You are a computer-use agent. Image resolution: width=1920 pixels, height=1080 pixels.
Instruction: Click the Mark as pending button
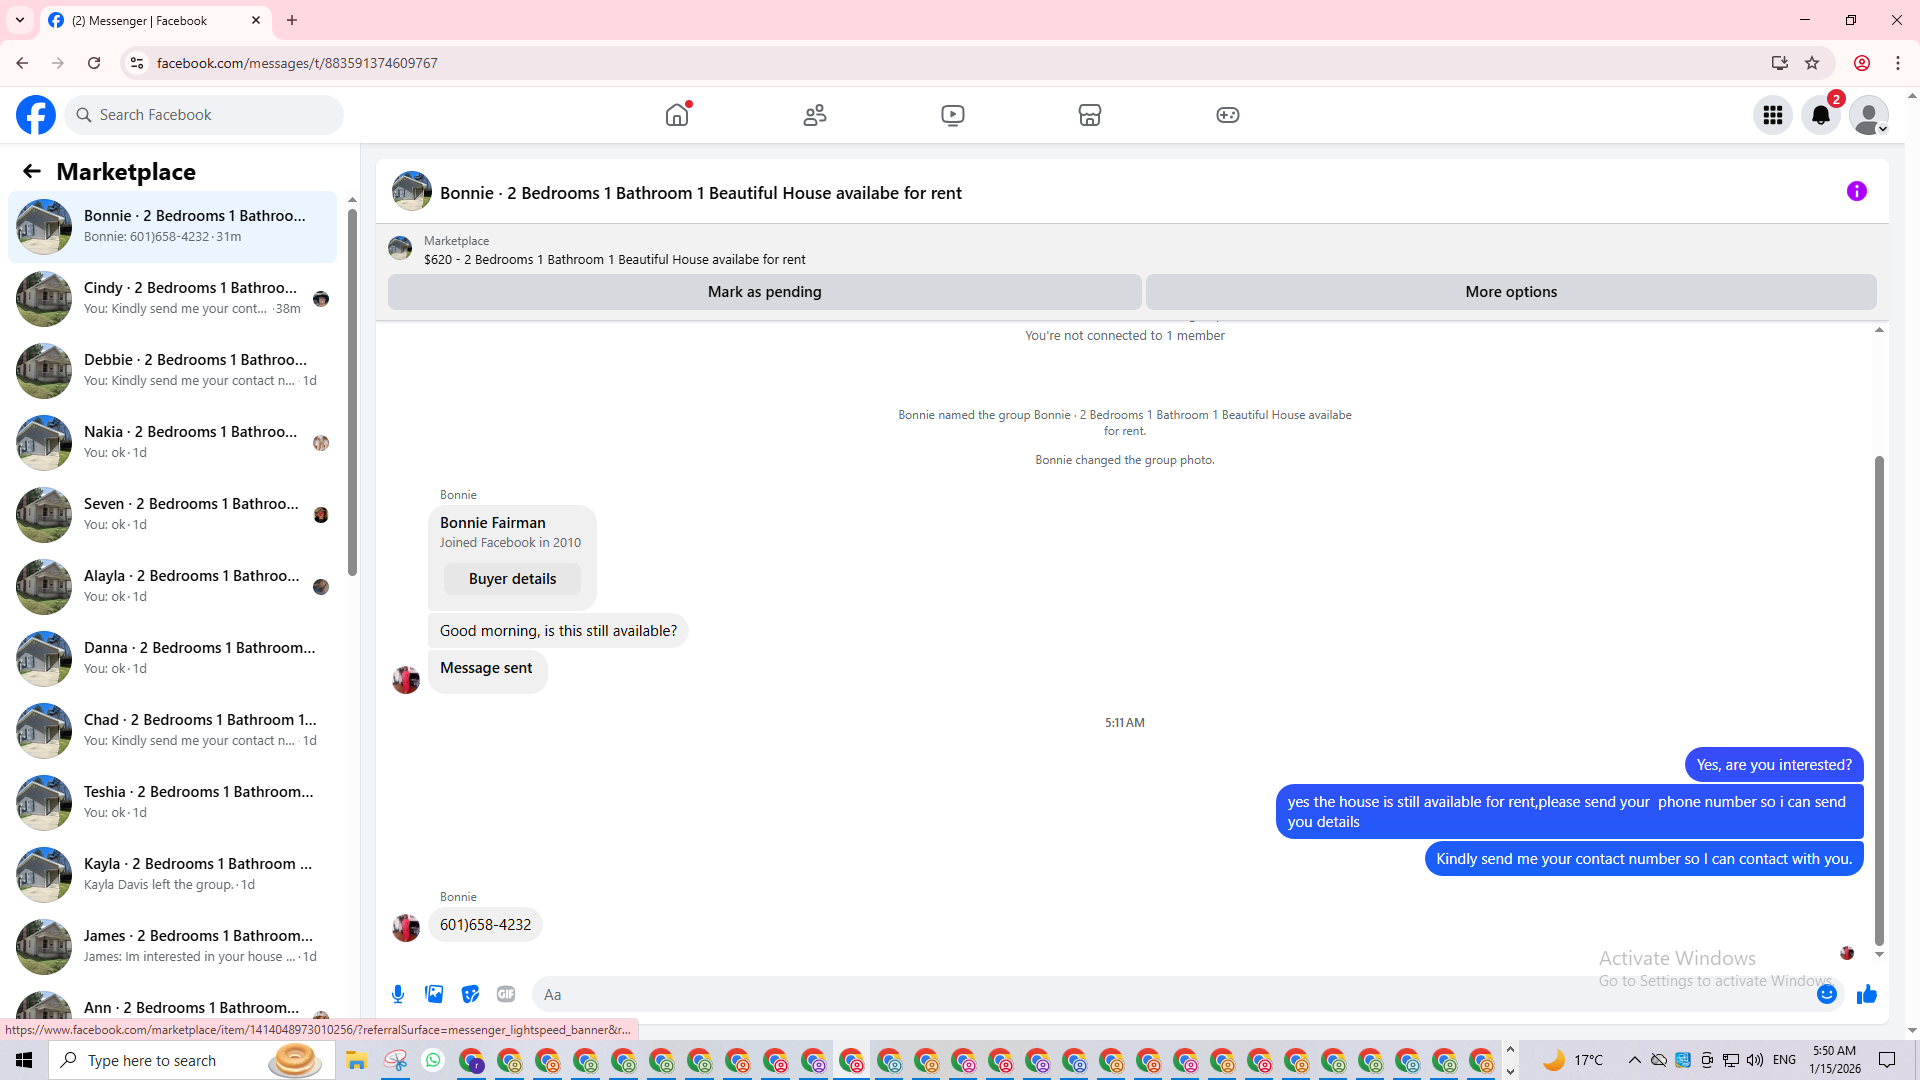[x=764, y=292]
